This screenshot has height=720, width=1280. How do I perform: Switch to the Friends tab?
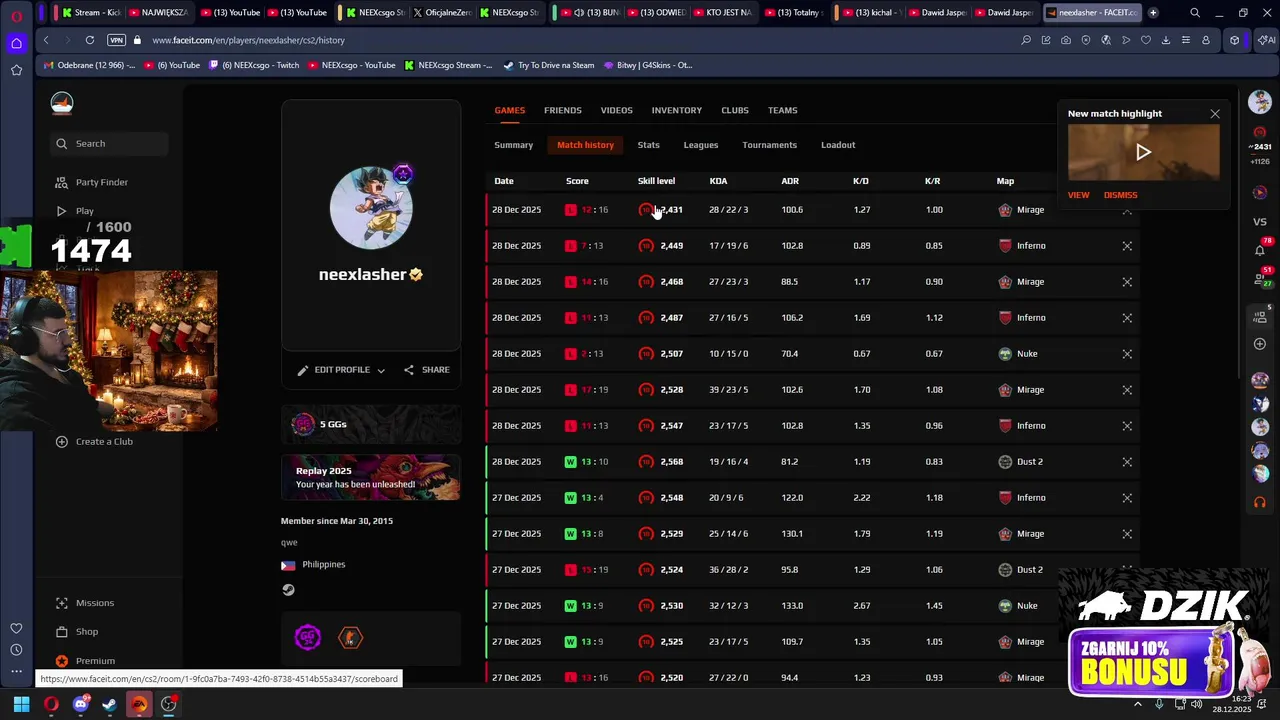pos(562,110)
